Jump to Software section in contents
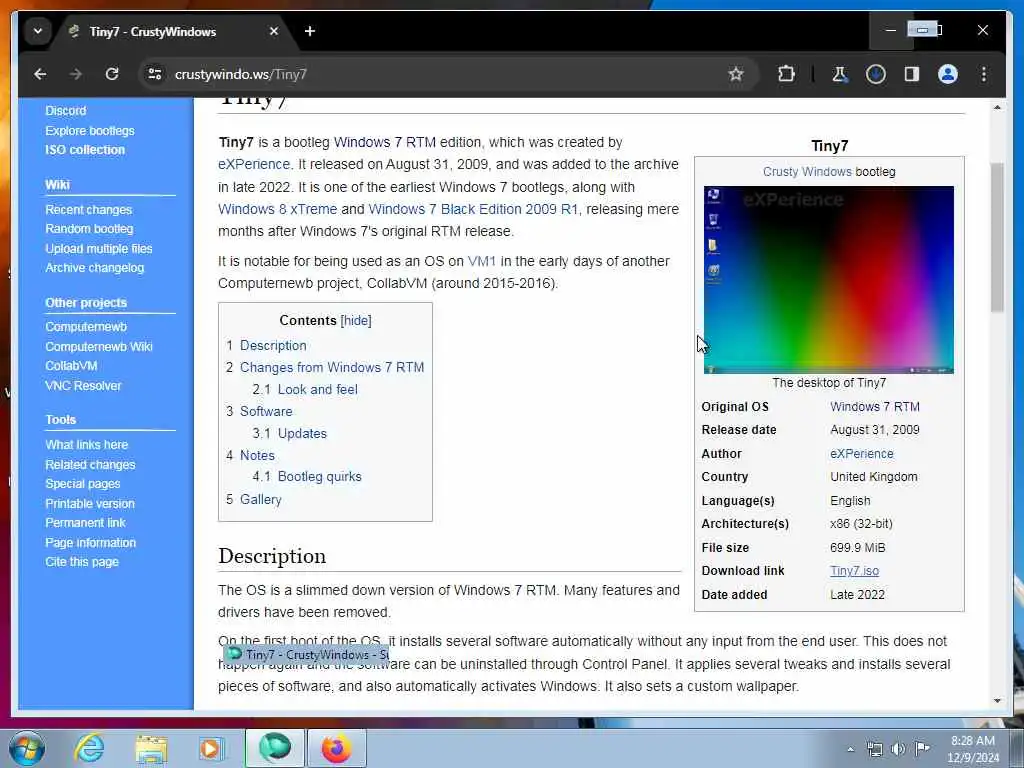Viewport: 1024px width, 768px height. click(266, 411)
